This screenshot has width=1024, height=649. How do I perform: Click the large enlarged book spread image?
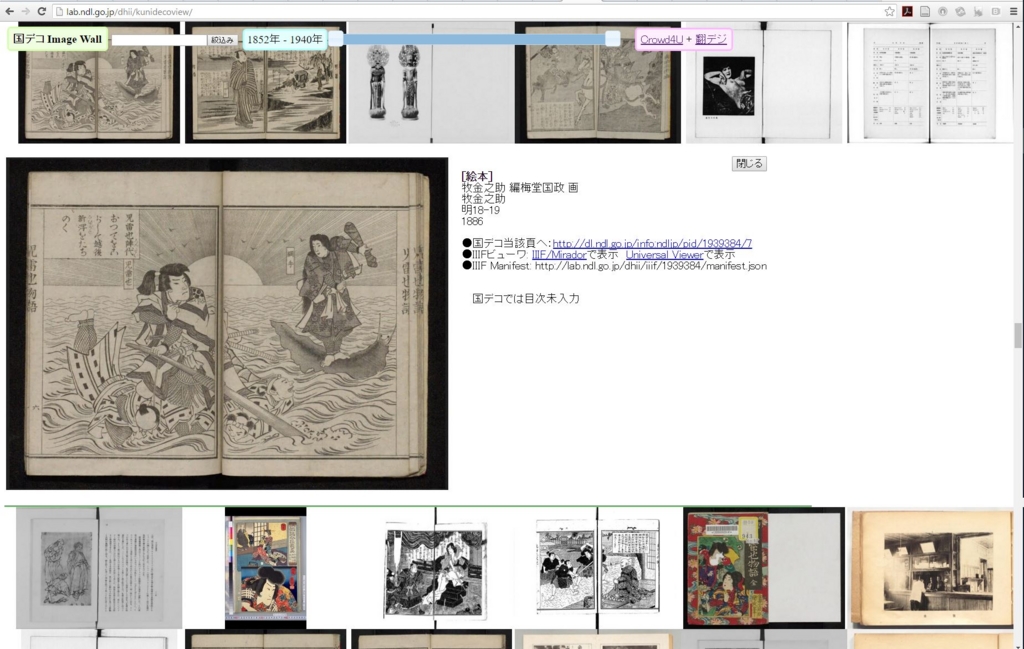tap(227, 324)
